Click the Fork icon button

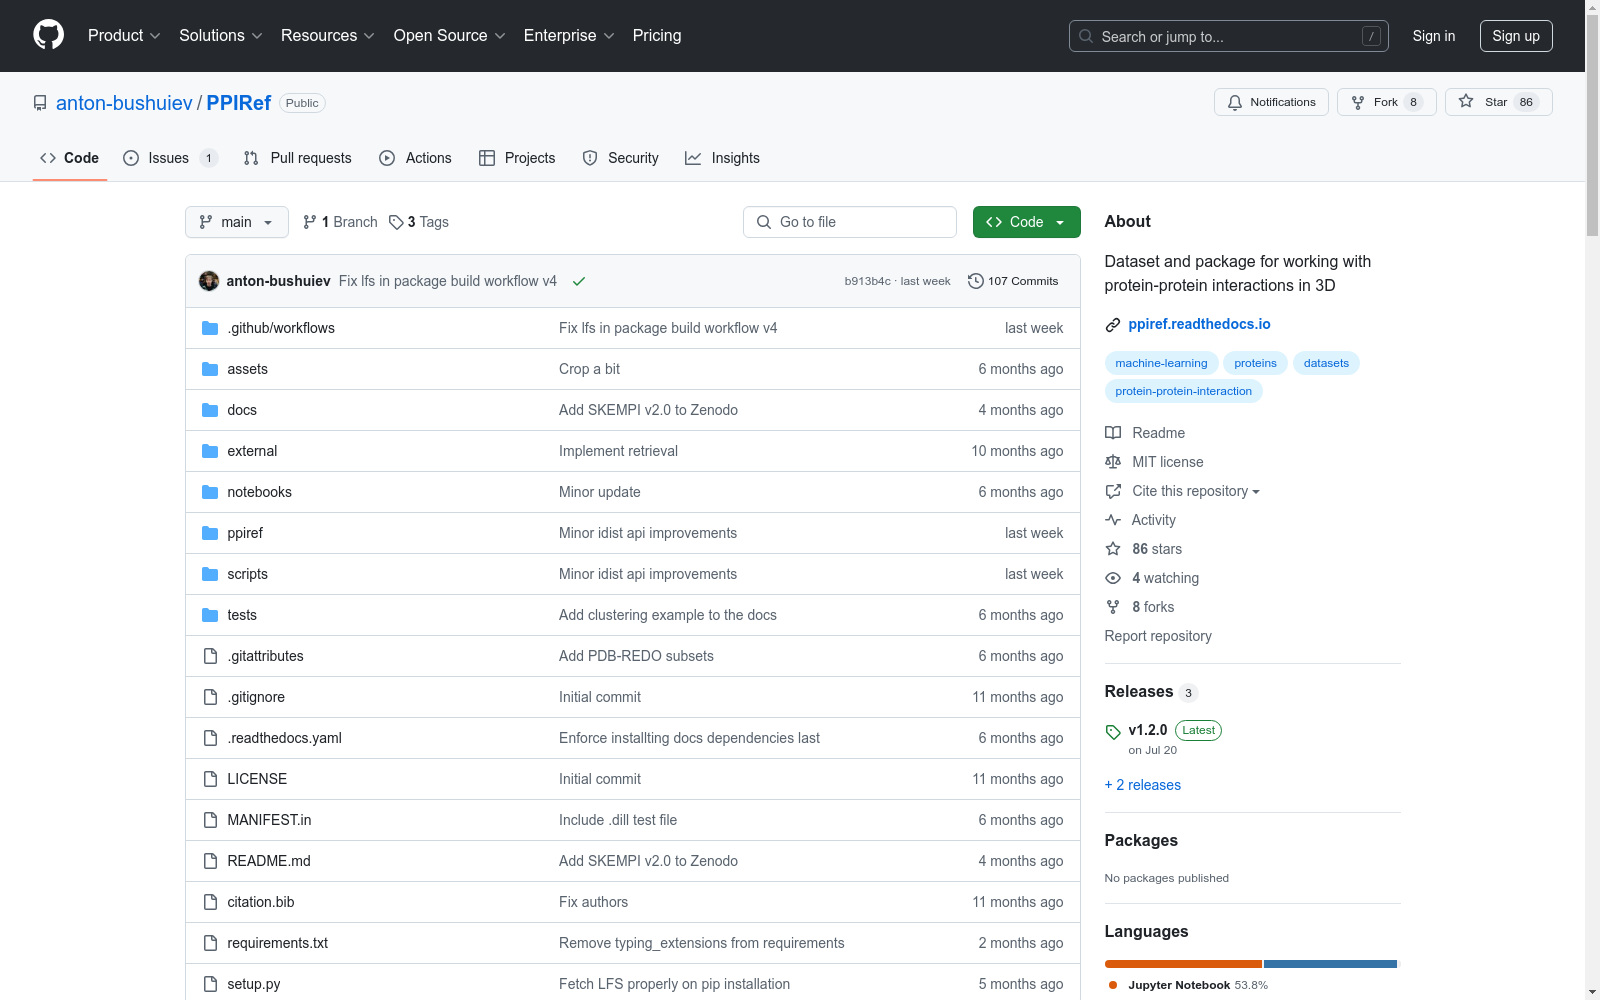(1358, 102)
